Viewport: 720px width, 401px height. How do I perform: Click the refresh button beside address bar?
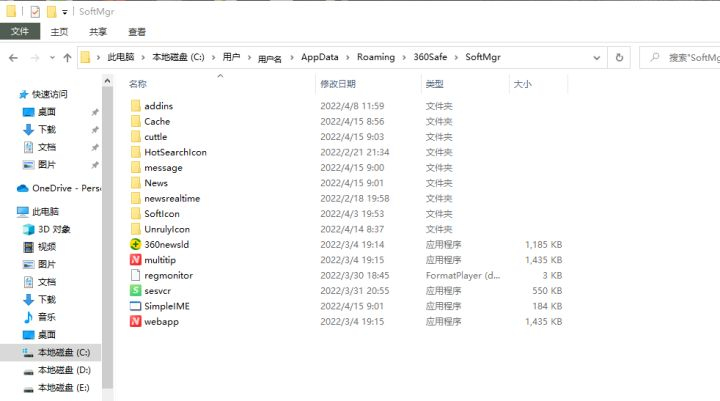(x=620, y=57)
